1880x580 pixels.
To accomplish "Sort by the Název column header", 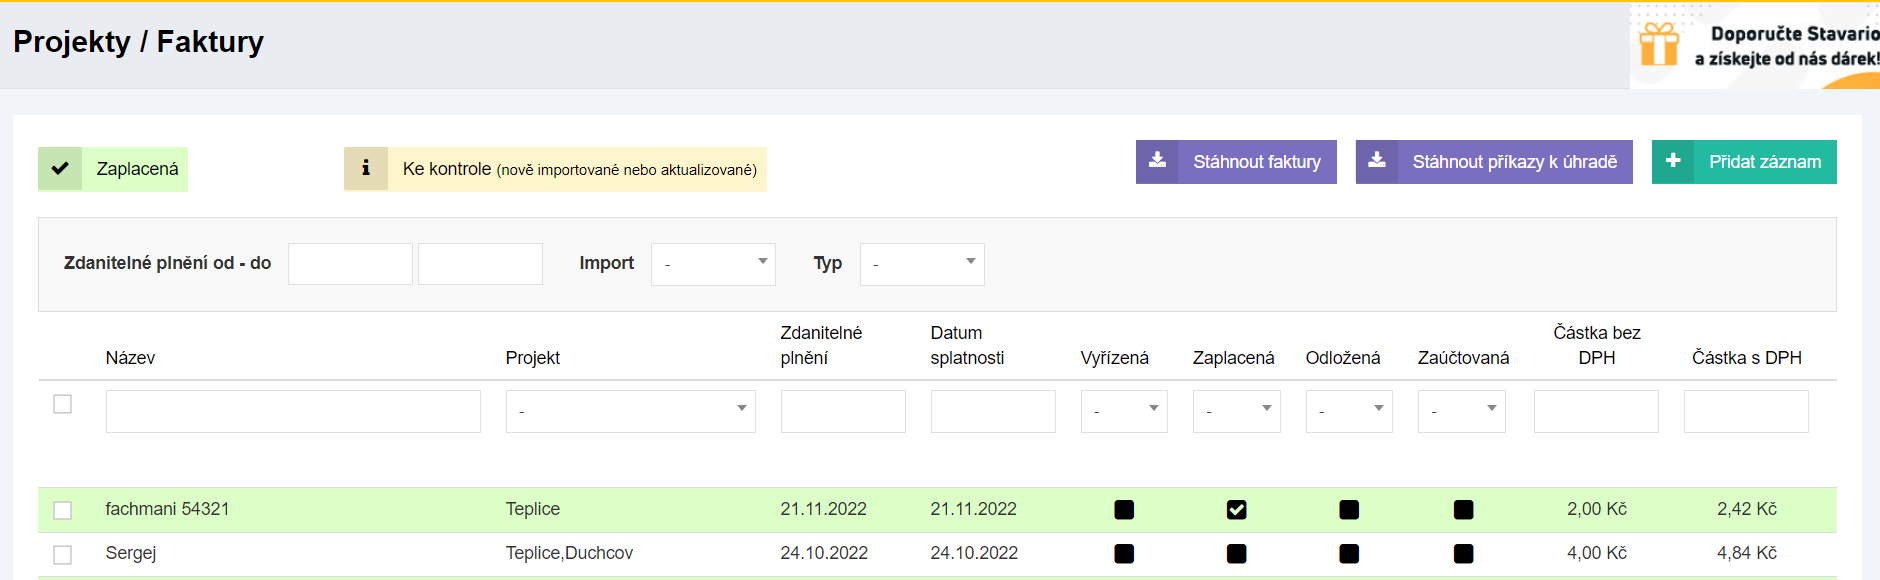I will [x=130, y=358].
